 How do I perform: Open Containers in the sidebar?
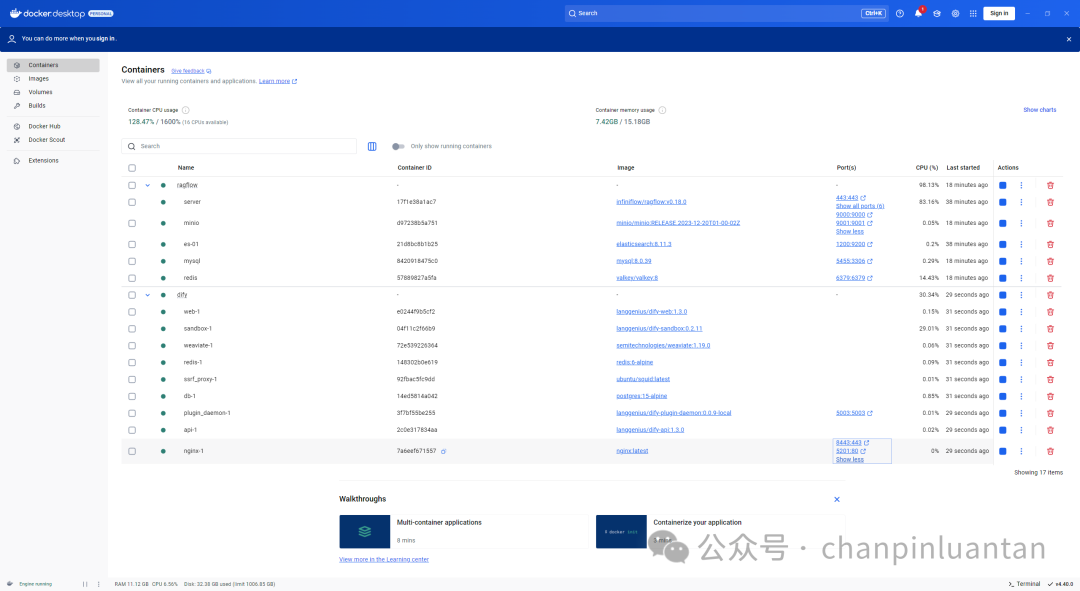point(53,65)
